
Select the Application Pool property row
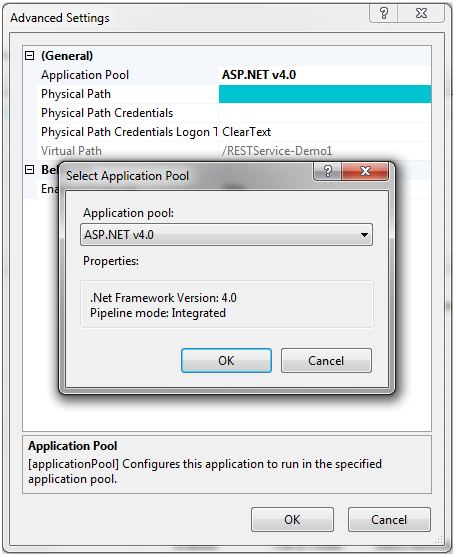click(x=234, y=75)
